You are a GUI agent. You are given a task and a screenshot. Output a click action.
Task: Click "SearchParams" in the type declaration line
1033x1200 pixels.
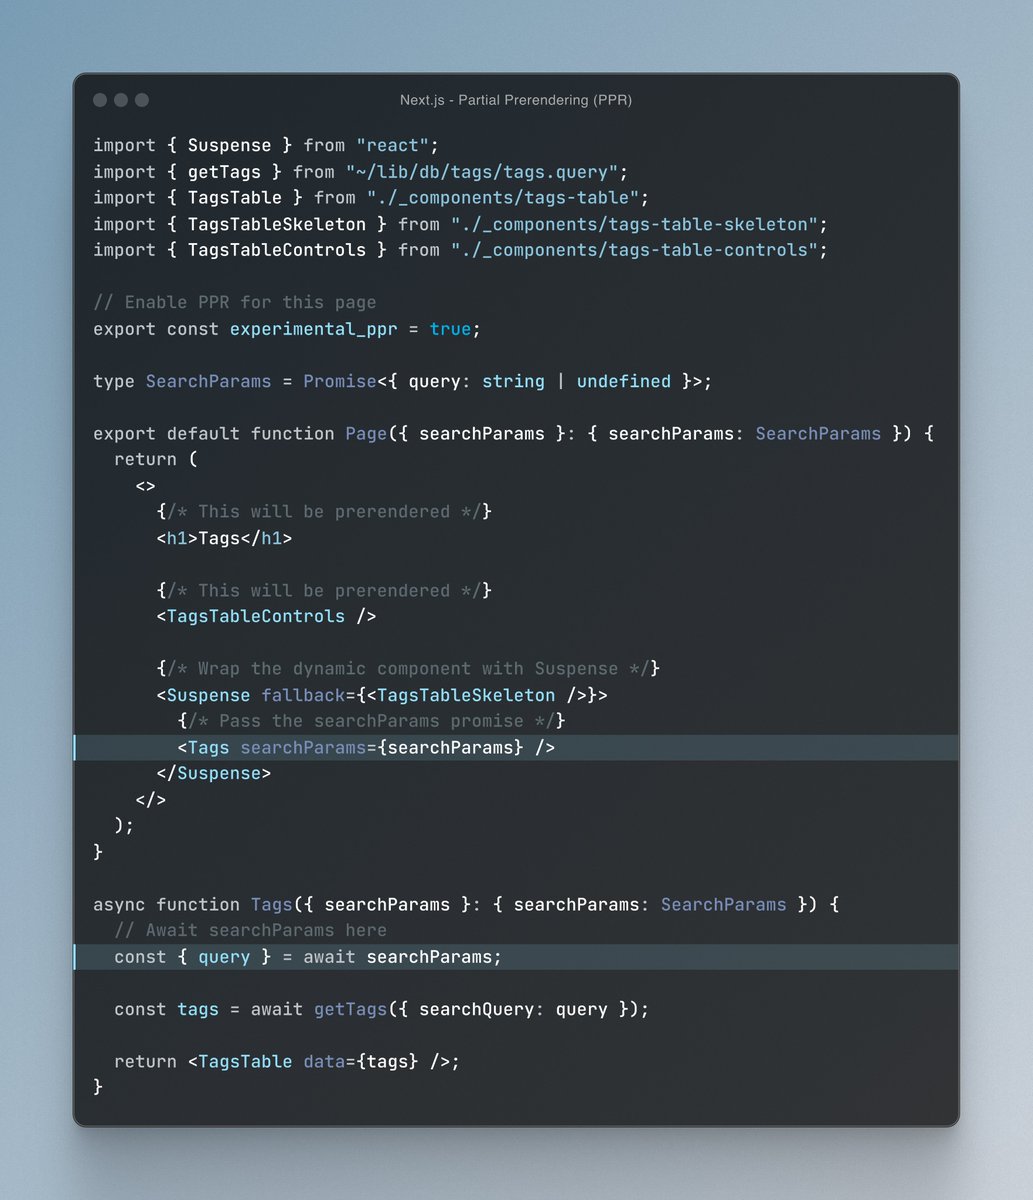point(209,381)
